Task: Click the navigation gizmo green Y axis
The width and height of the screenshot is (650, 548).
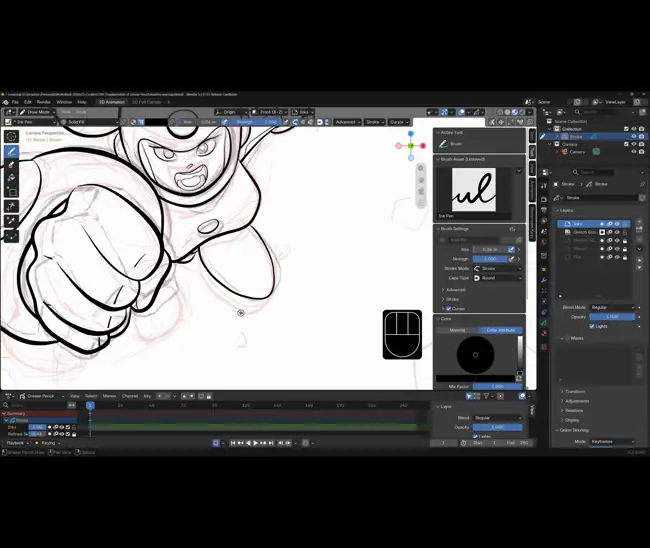Action: pos(411,145)
